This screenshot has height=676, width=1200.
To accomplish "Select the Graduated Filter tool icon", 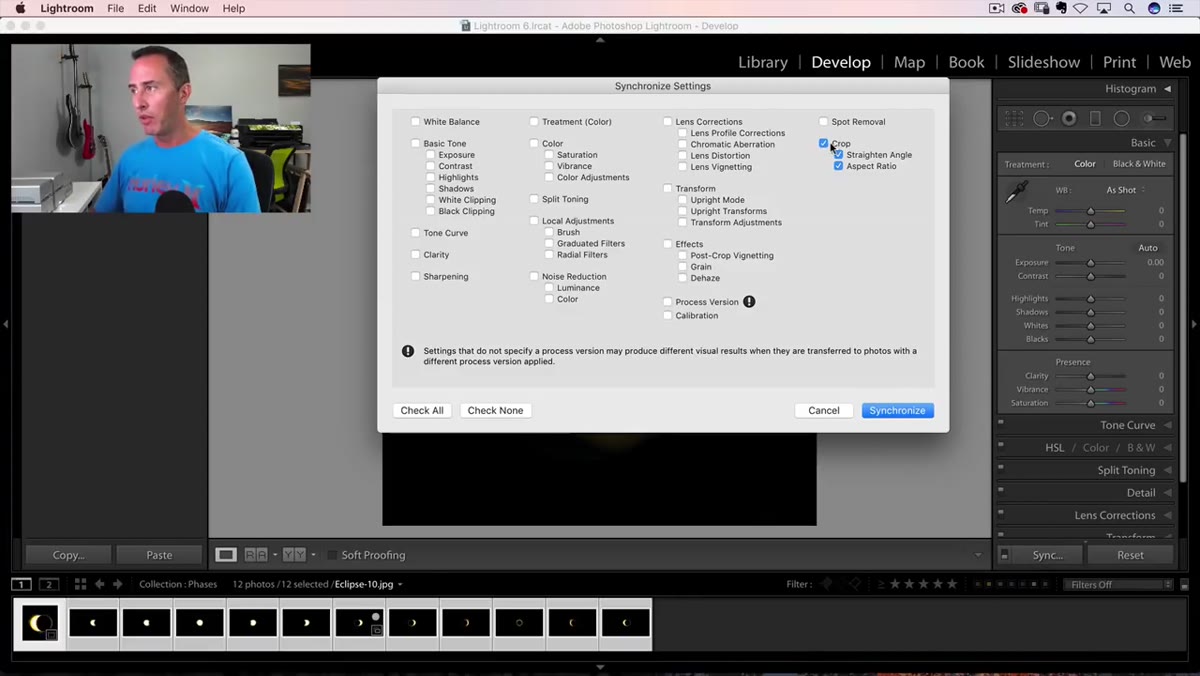I will (1095, 118).
